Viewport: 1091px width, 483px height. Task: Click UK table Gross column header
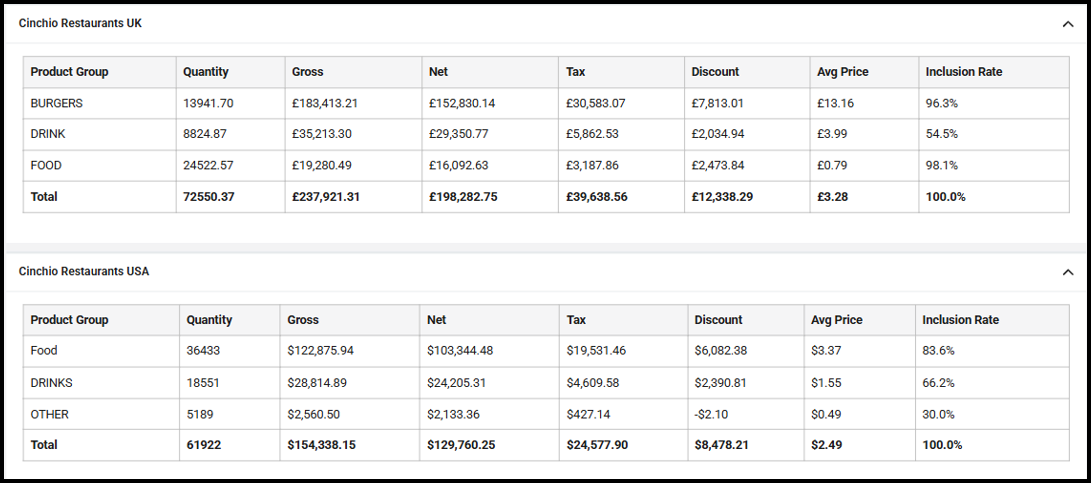click(308, 72)
